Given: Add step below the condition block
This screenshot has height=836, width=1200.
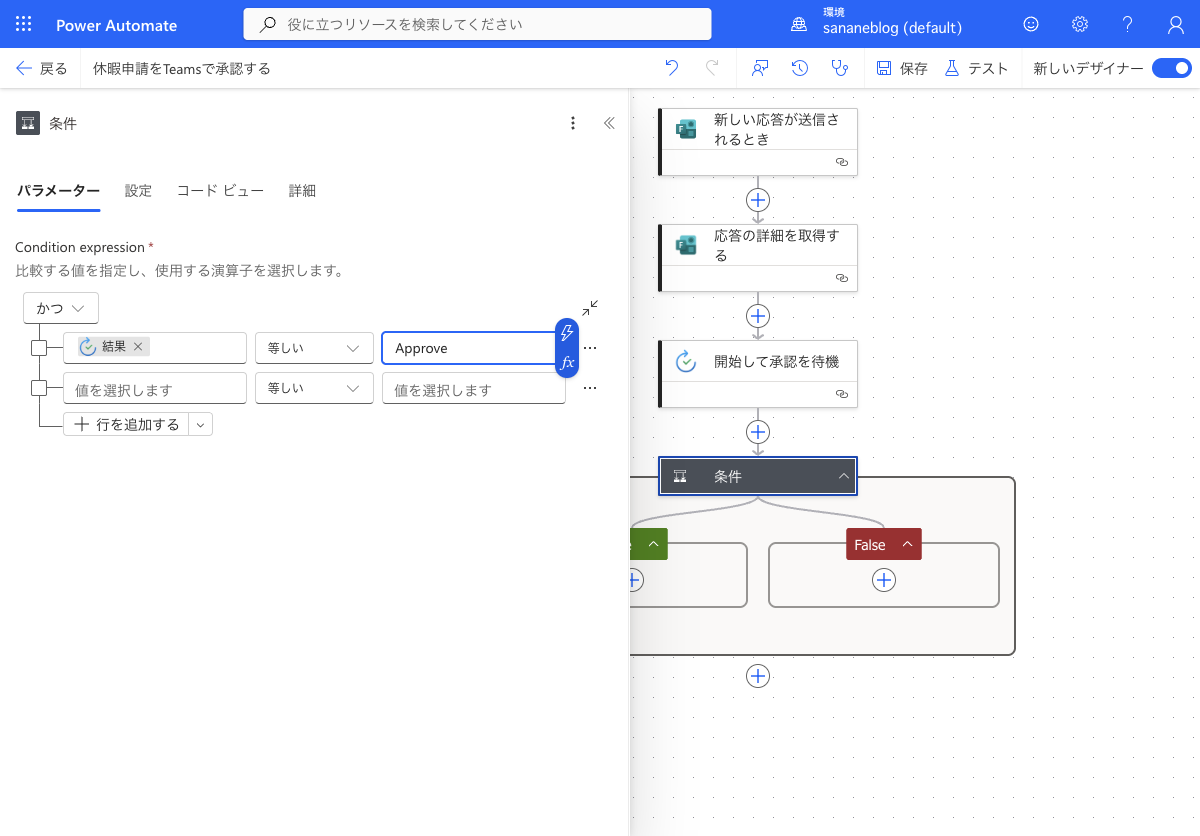Looking at the screenshot, I should tap(758, 676).
